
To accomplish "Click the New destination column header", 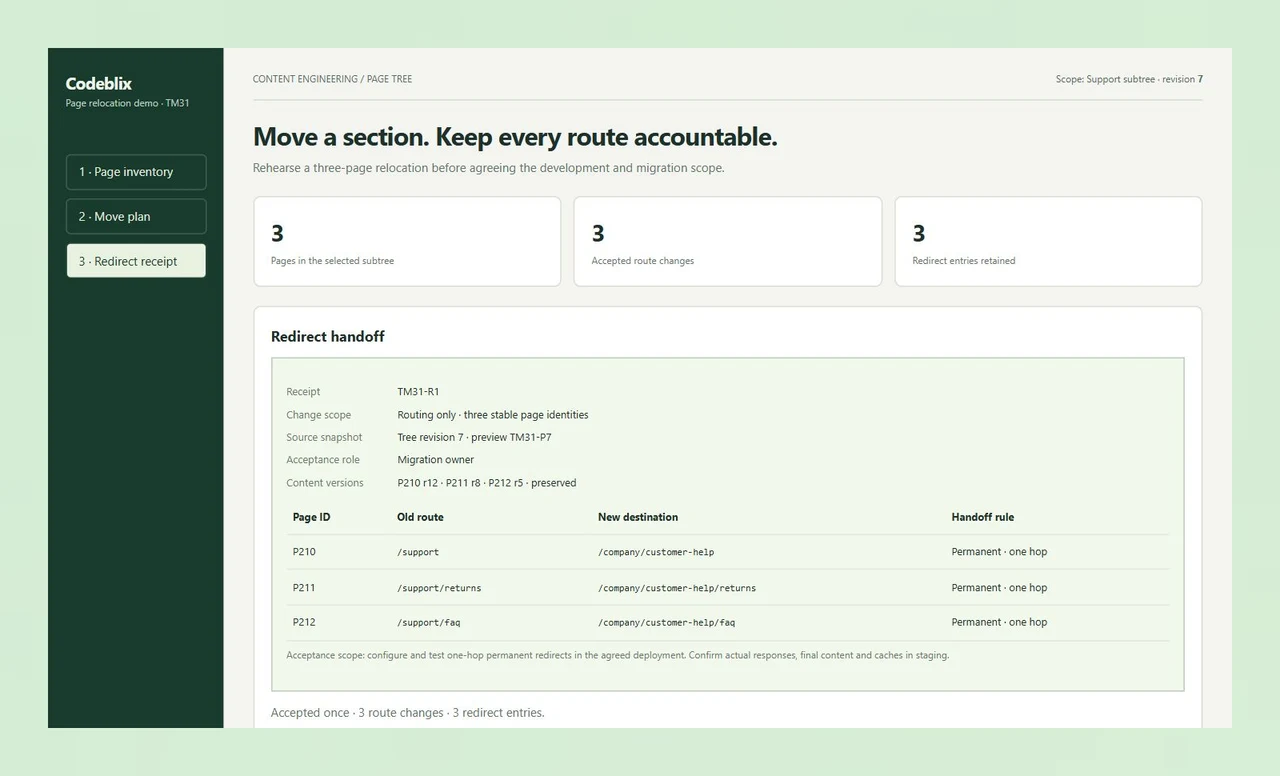I will 638,517.
